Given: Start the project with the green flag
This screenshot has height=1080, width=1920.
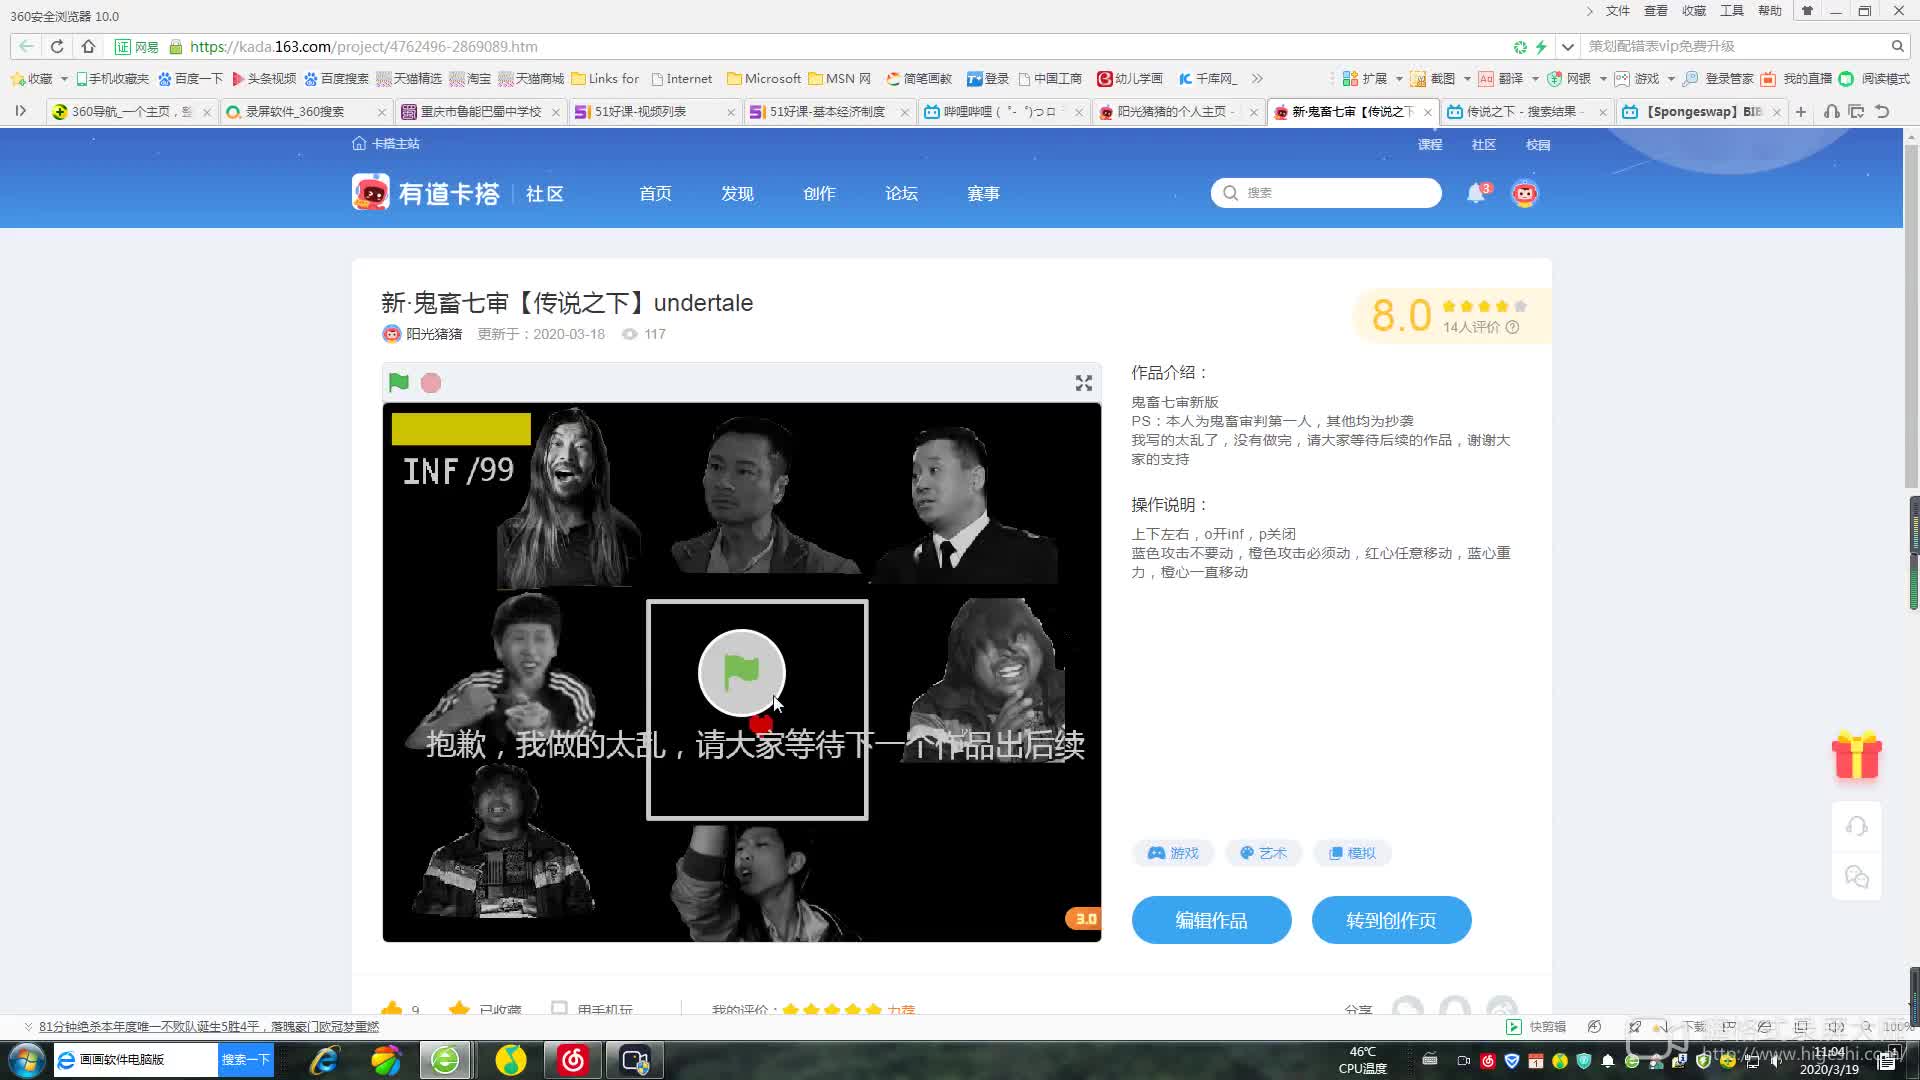Looking at the screenshot, I should 398,382.
